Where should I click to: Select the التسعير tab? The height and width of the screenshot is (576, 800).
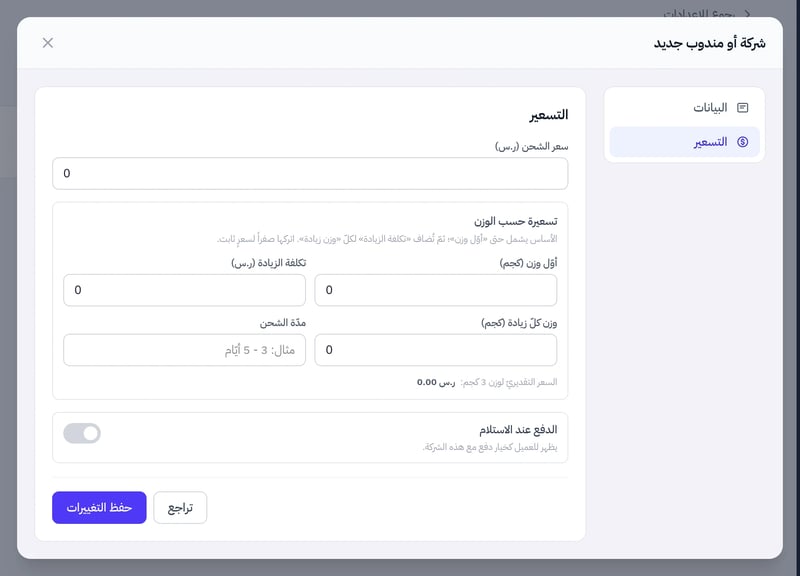tap(684, 142)
